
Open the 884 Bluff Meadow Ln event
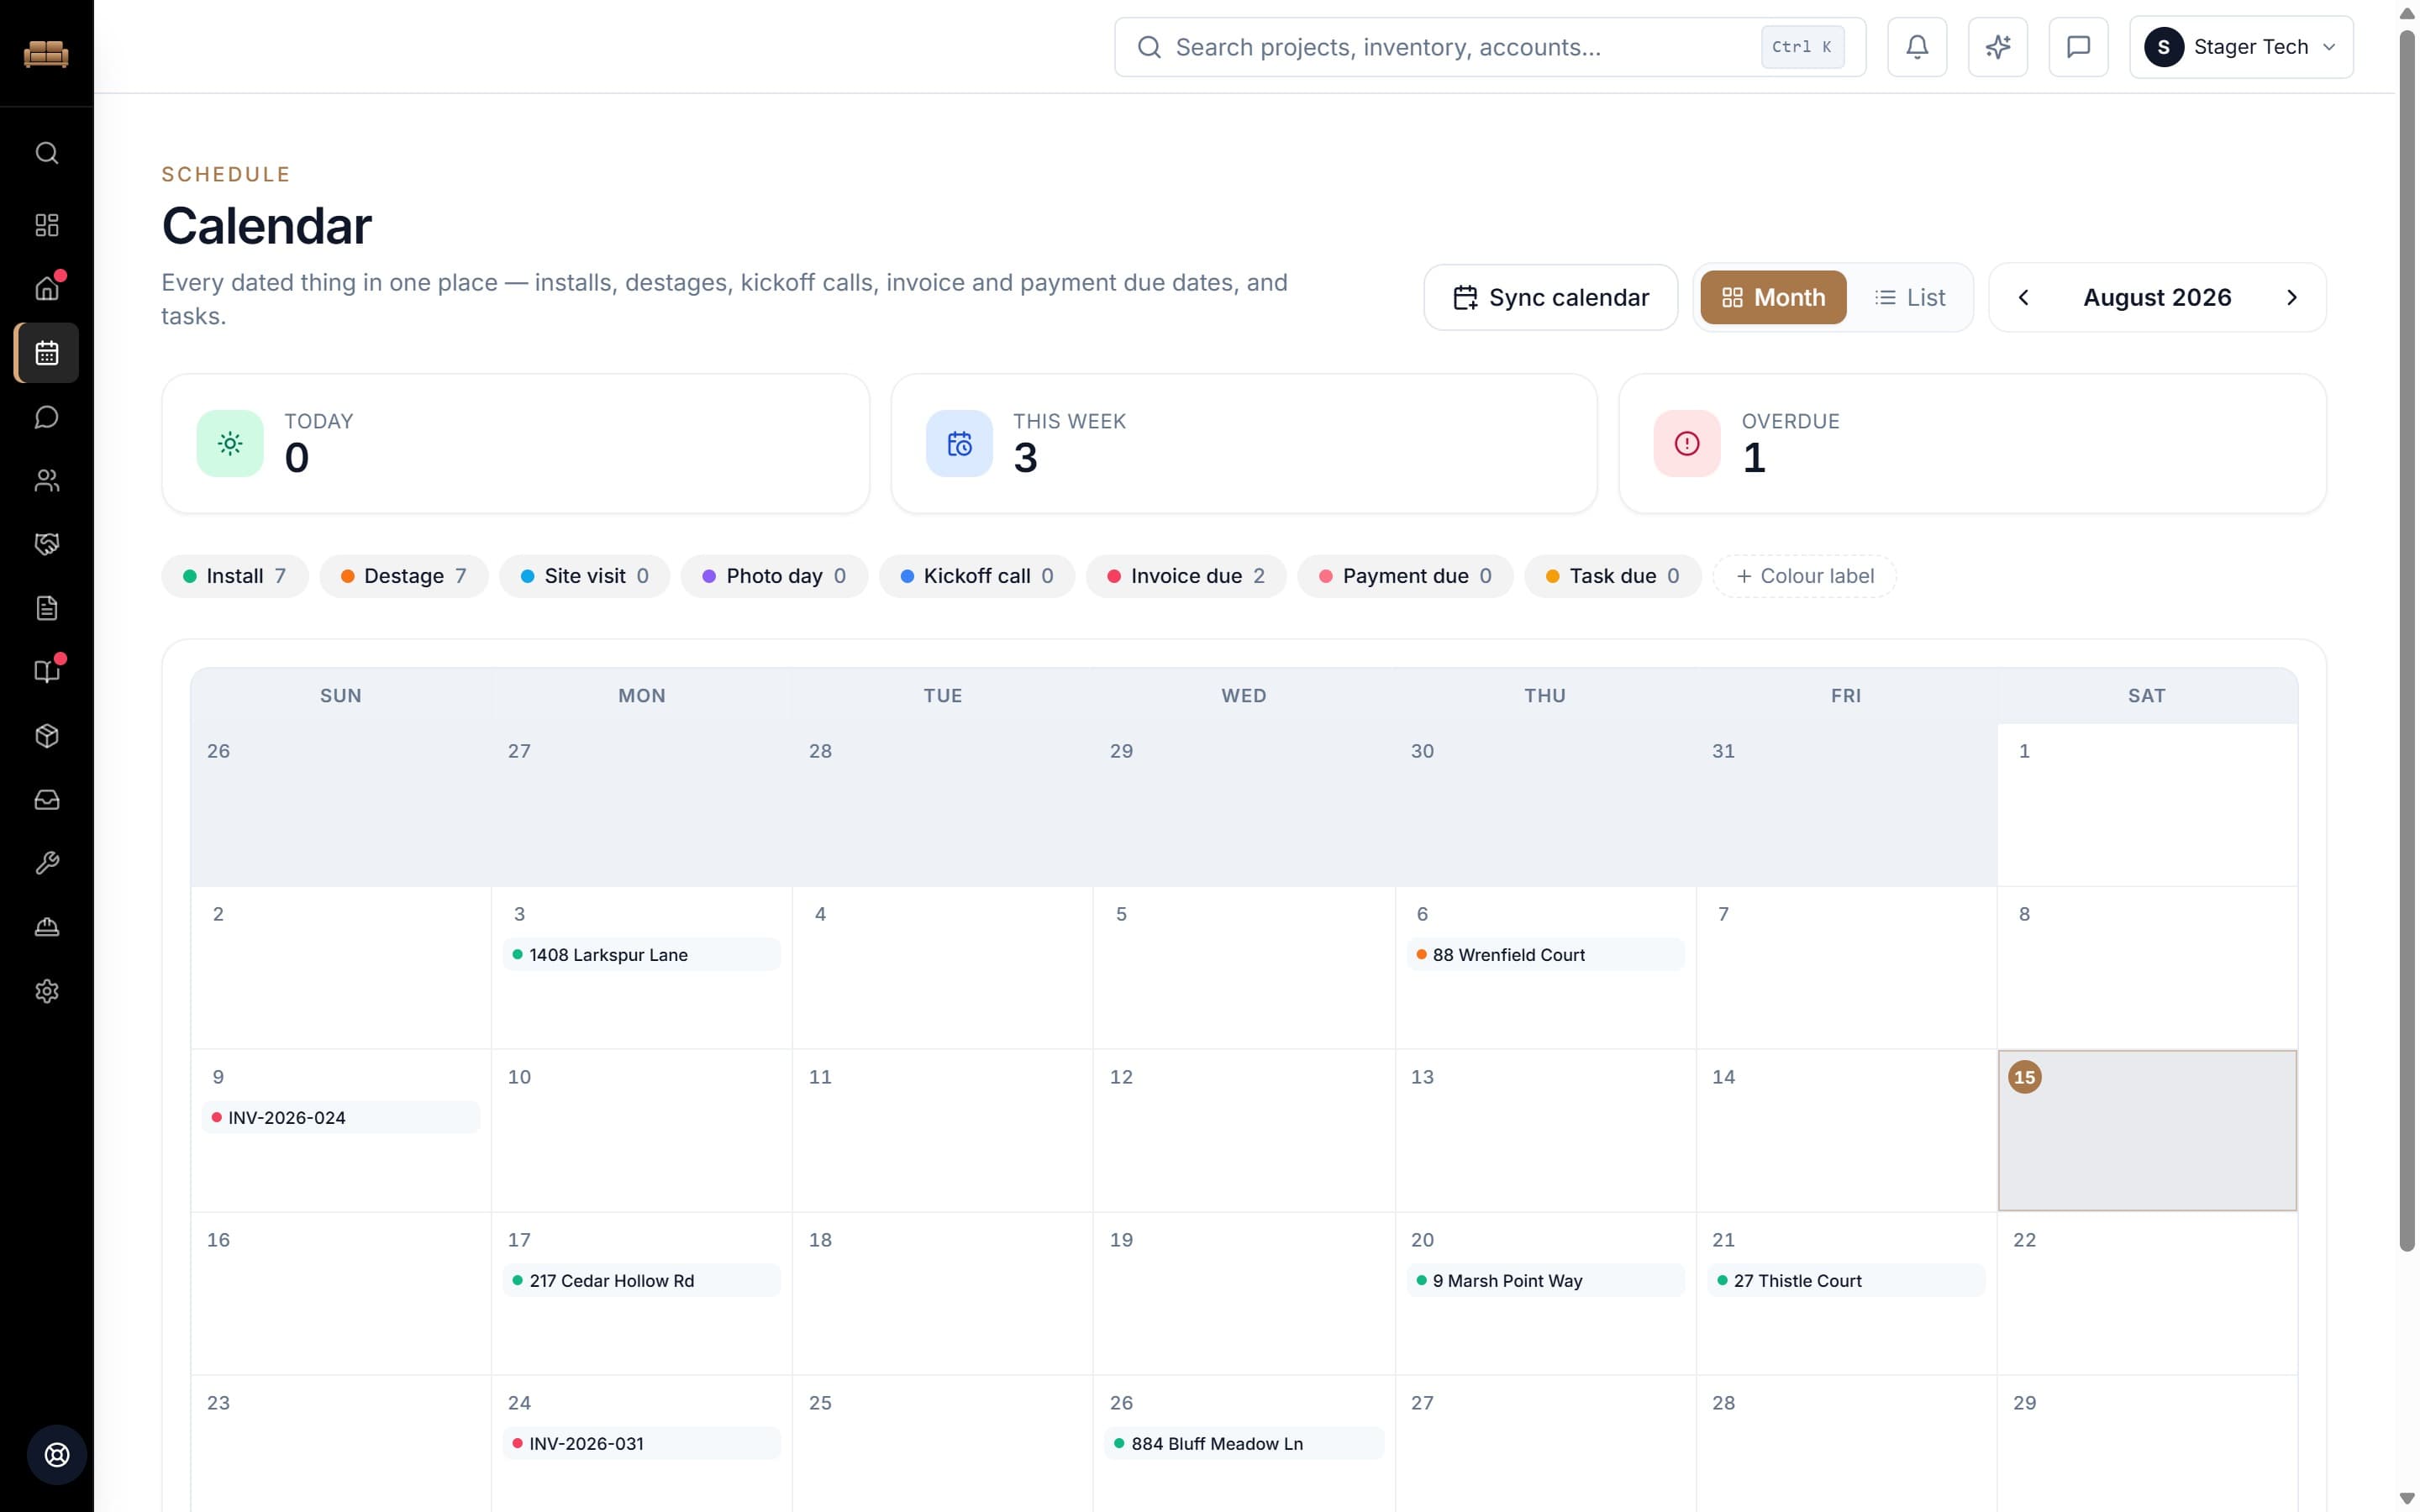(1243, 1443)
